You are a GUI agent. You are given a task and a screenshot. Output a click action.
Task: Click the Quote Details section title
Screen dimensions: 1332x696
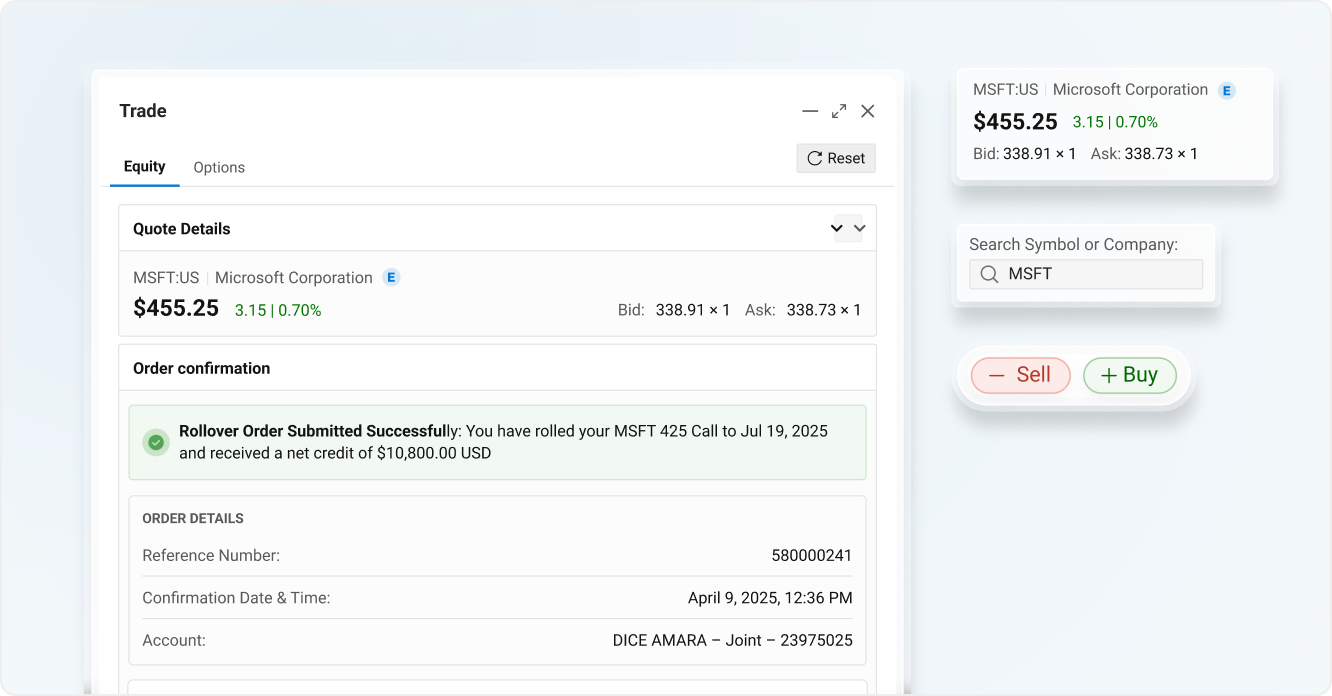pos(182,229)
